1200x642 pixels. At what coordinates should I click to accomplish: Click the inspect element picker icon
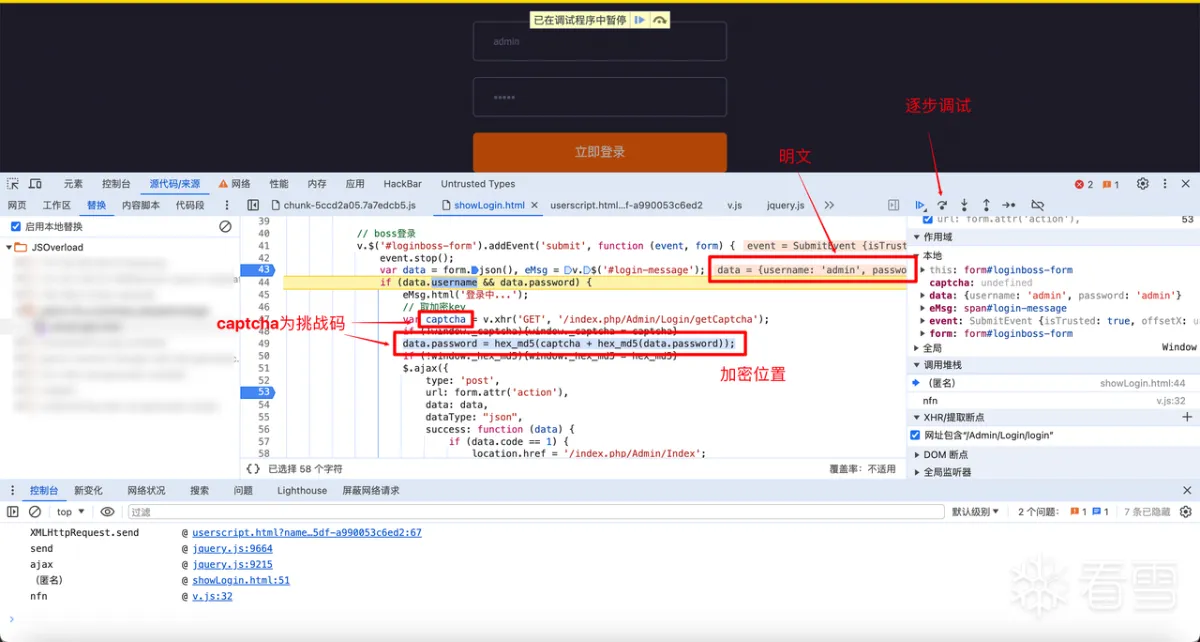click(x=13, y=184)
